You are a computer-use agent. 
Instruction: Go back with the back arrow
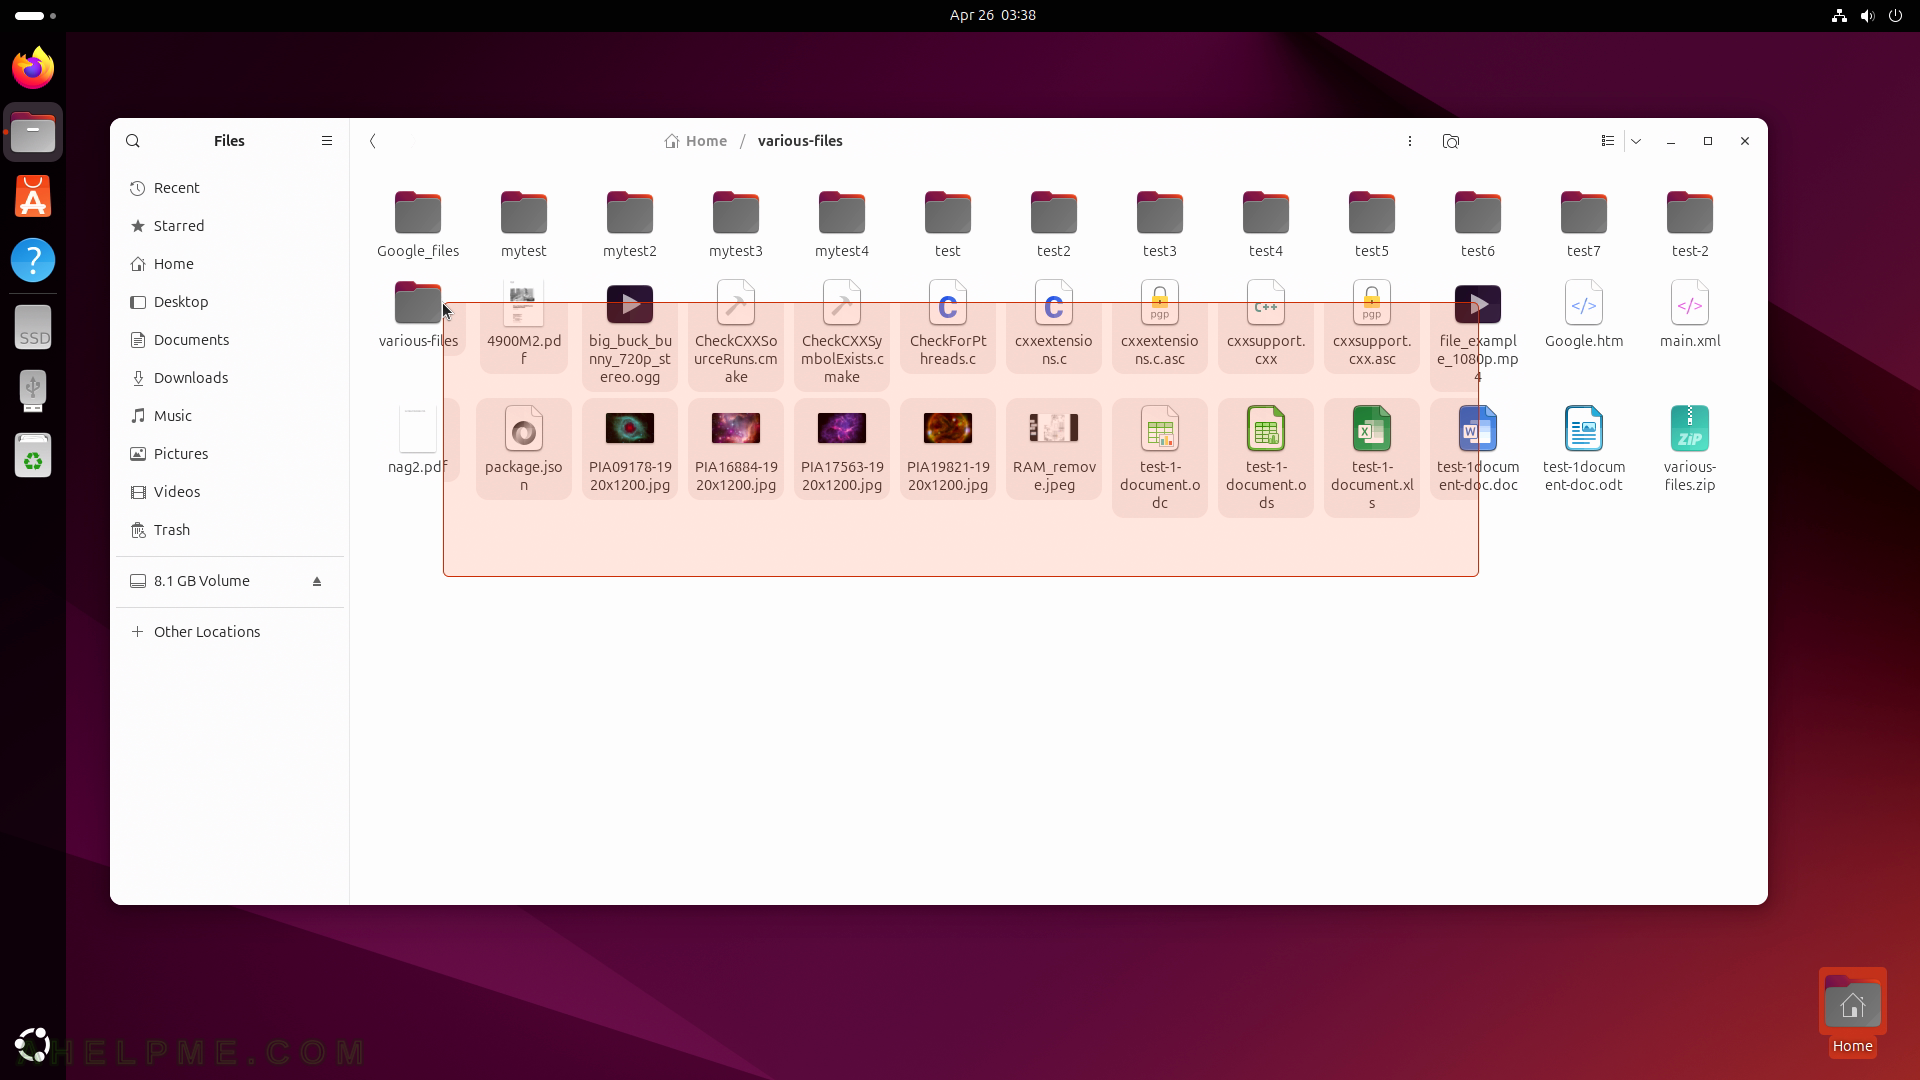pyautogui.click(x=373, y=141)
